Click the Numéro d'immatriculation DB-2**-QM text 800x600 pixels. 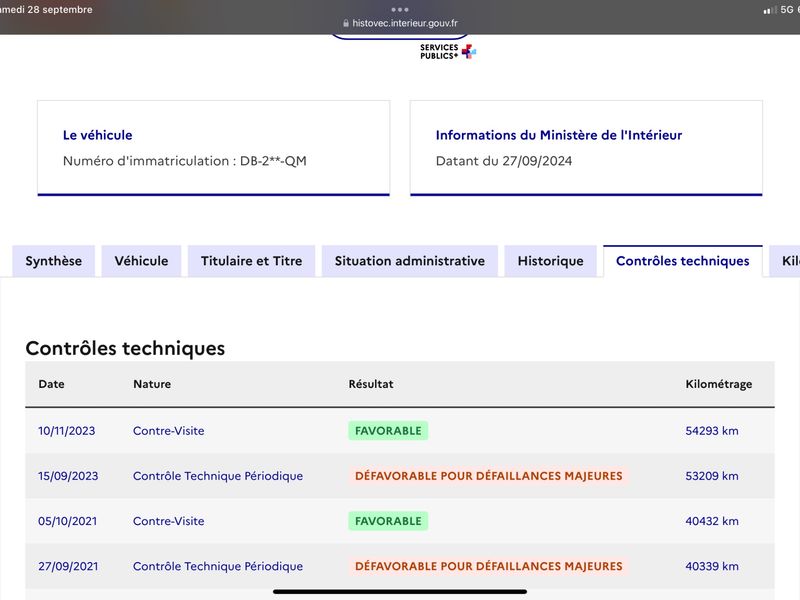coord(185,161)
